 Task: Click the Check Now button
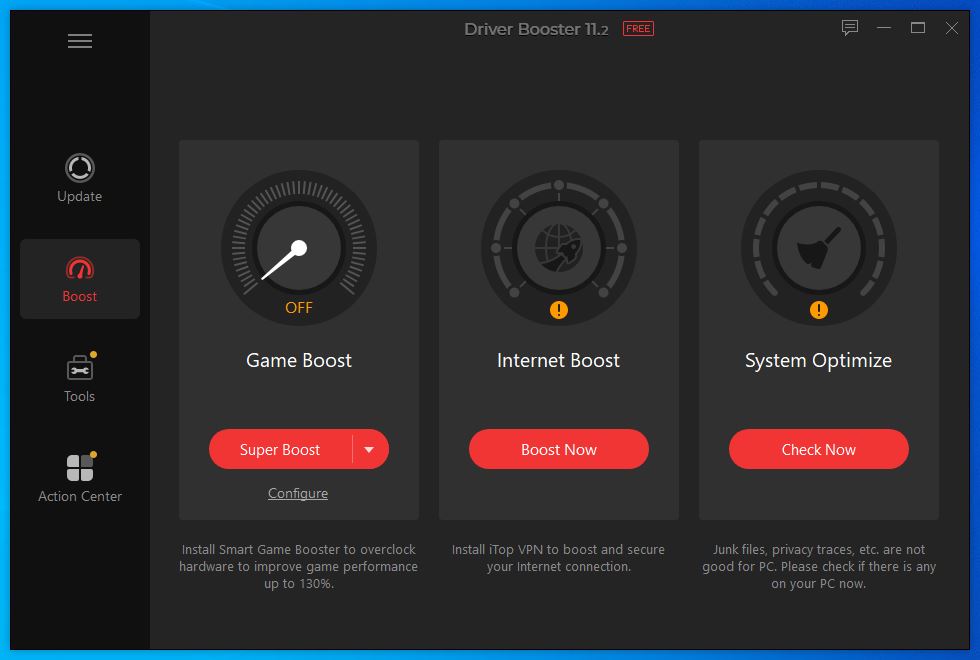819,449
